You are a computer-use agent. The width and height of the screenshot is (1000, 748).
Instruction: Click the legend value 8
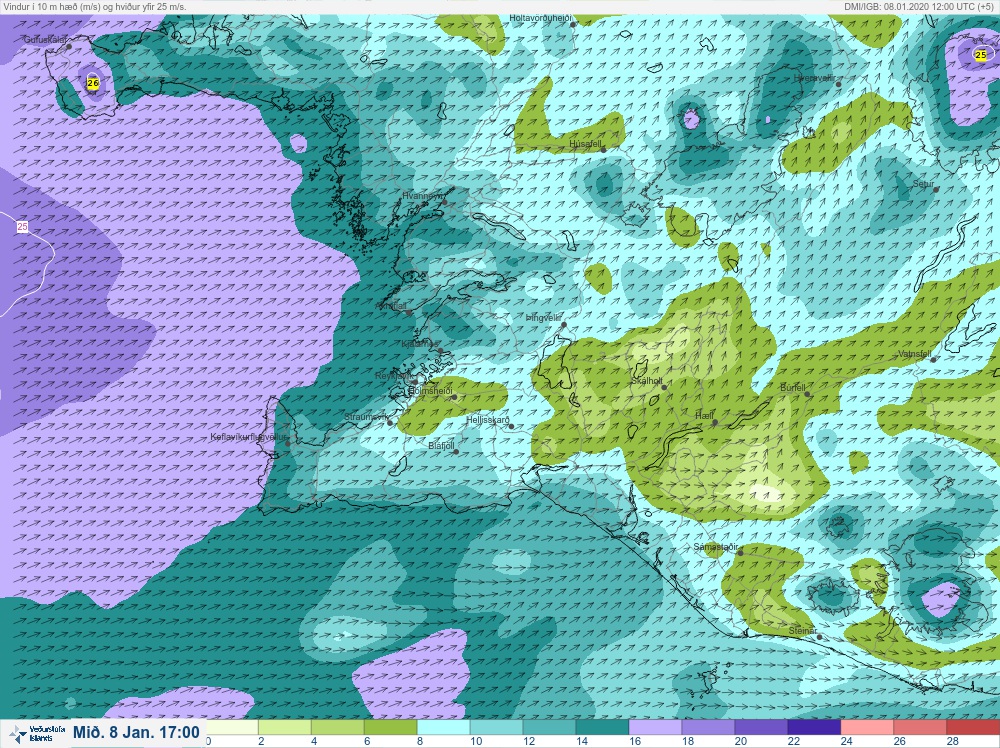[x=422, y=742]
